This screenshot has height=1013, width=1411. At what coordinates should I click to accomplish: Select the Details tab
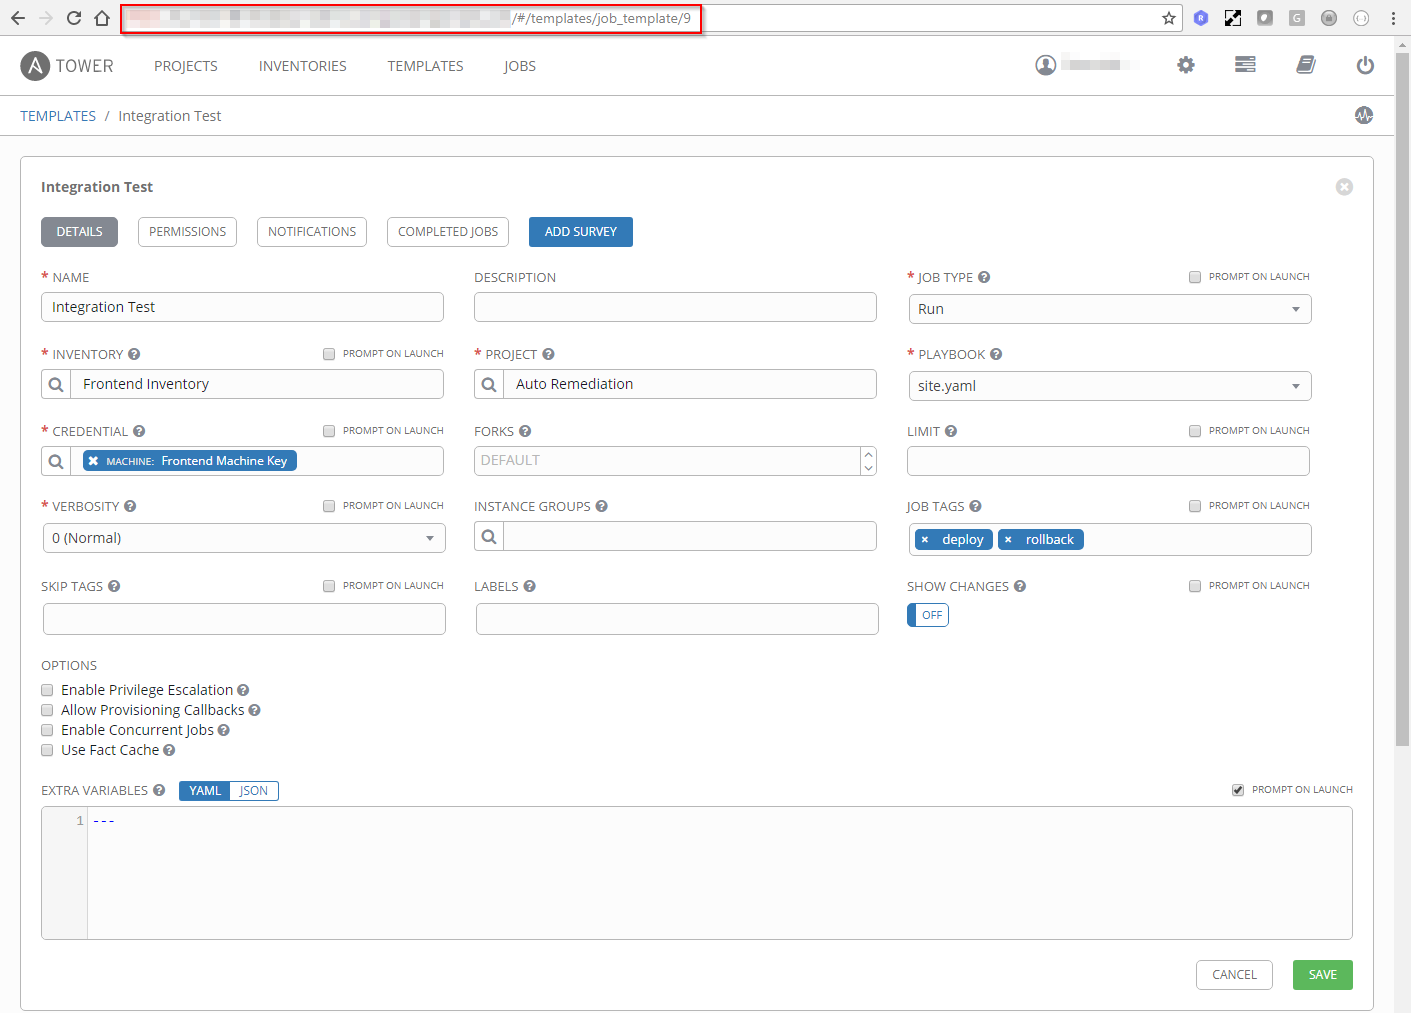click(x=79, y=232)
